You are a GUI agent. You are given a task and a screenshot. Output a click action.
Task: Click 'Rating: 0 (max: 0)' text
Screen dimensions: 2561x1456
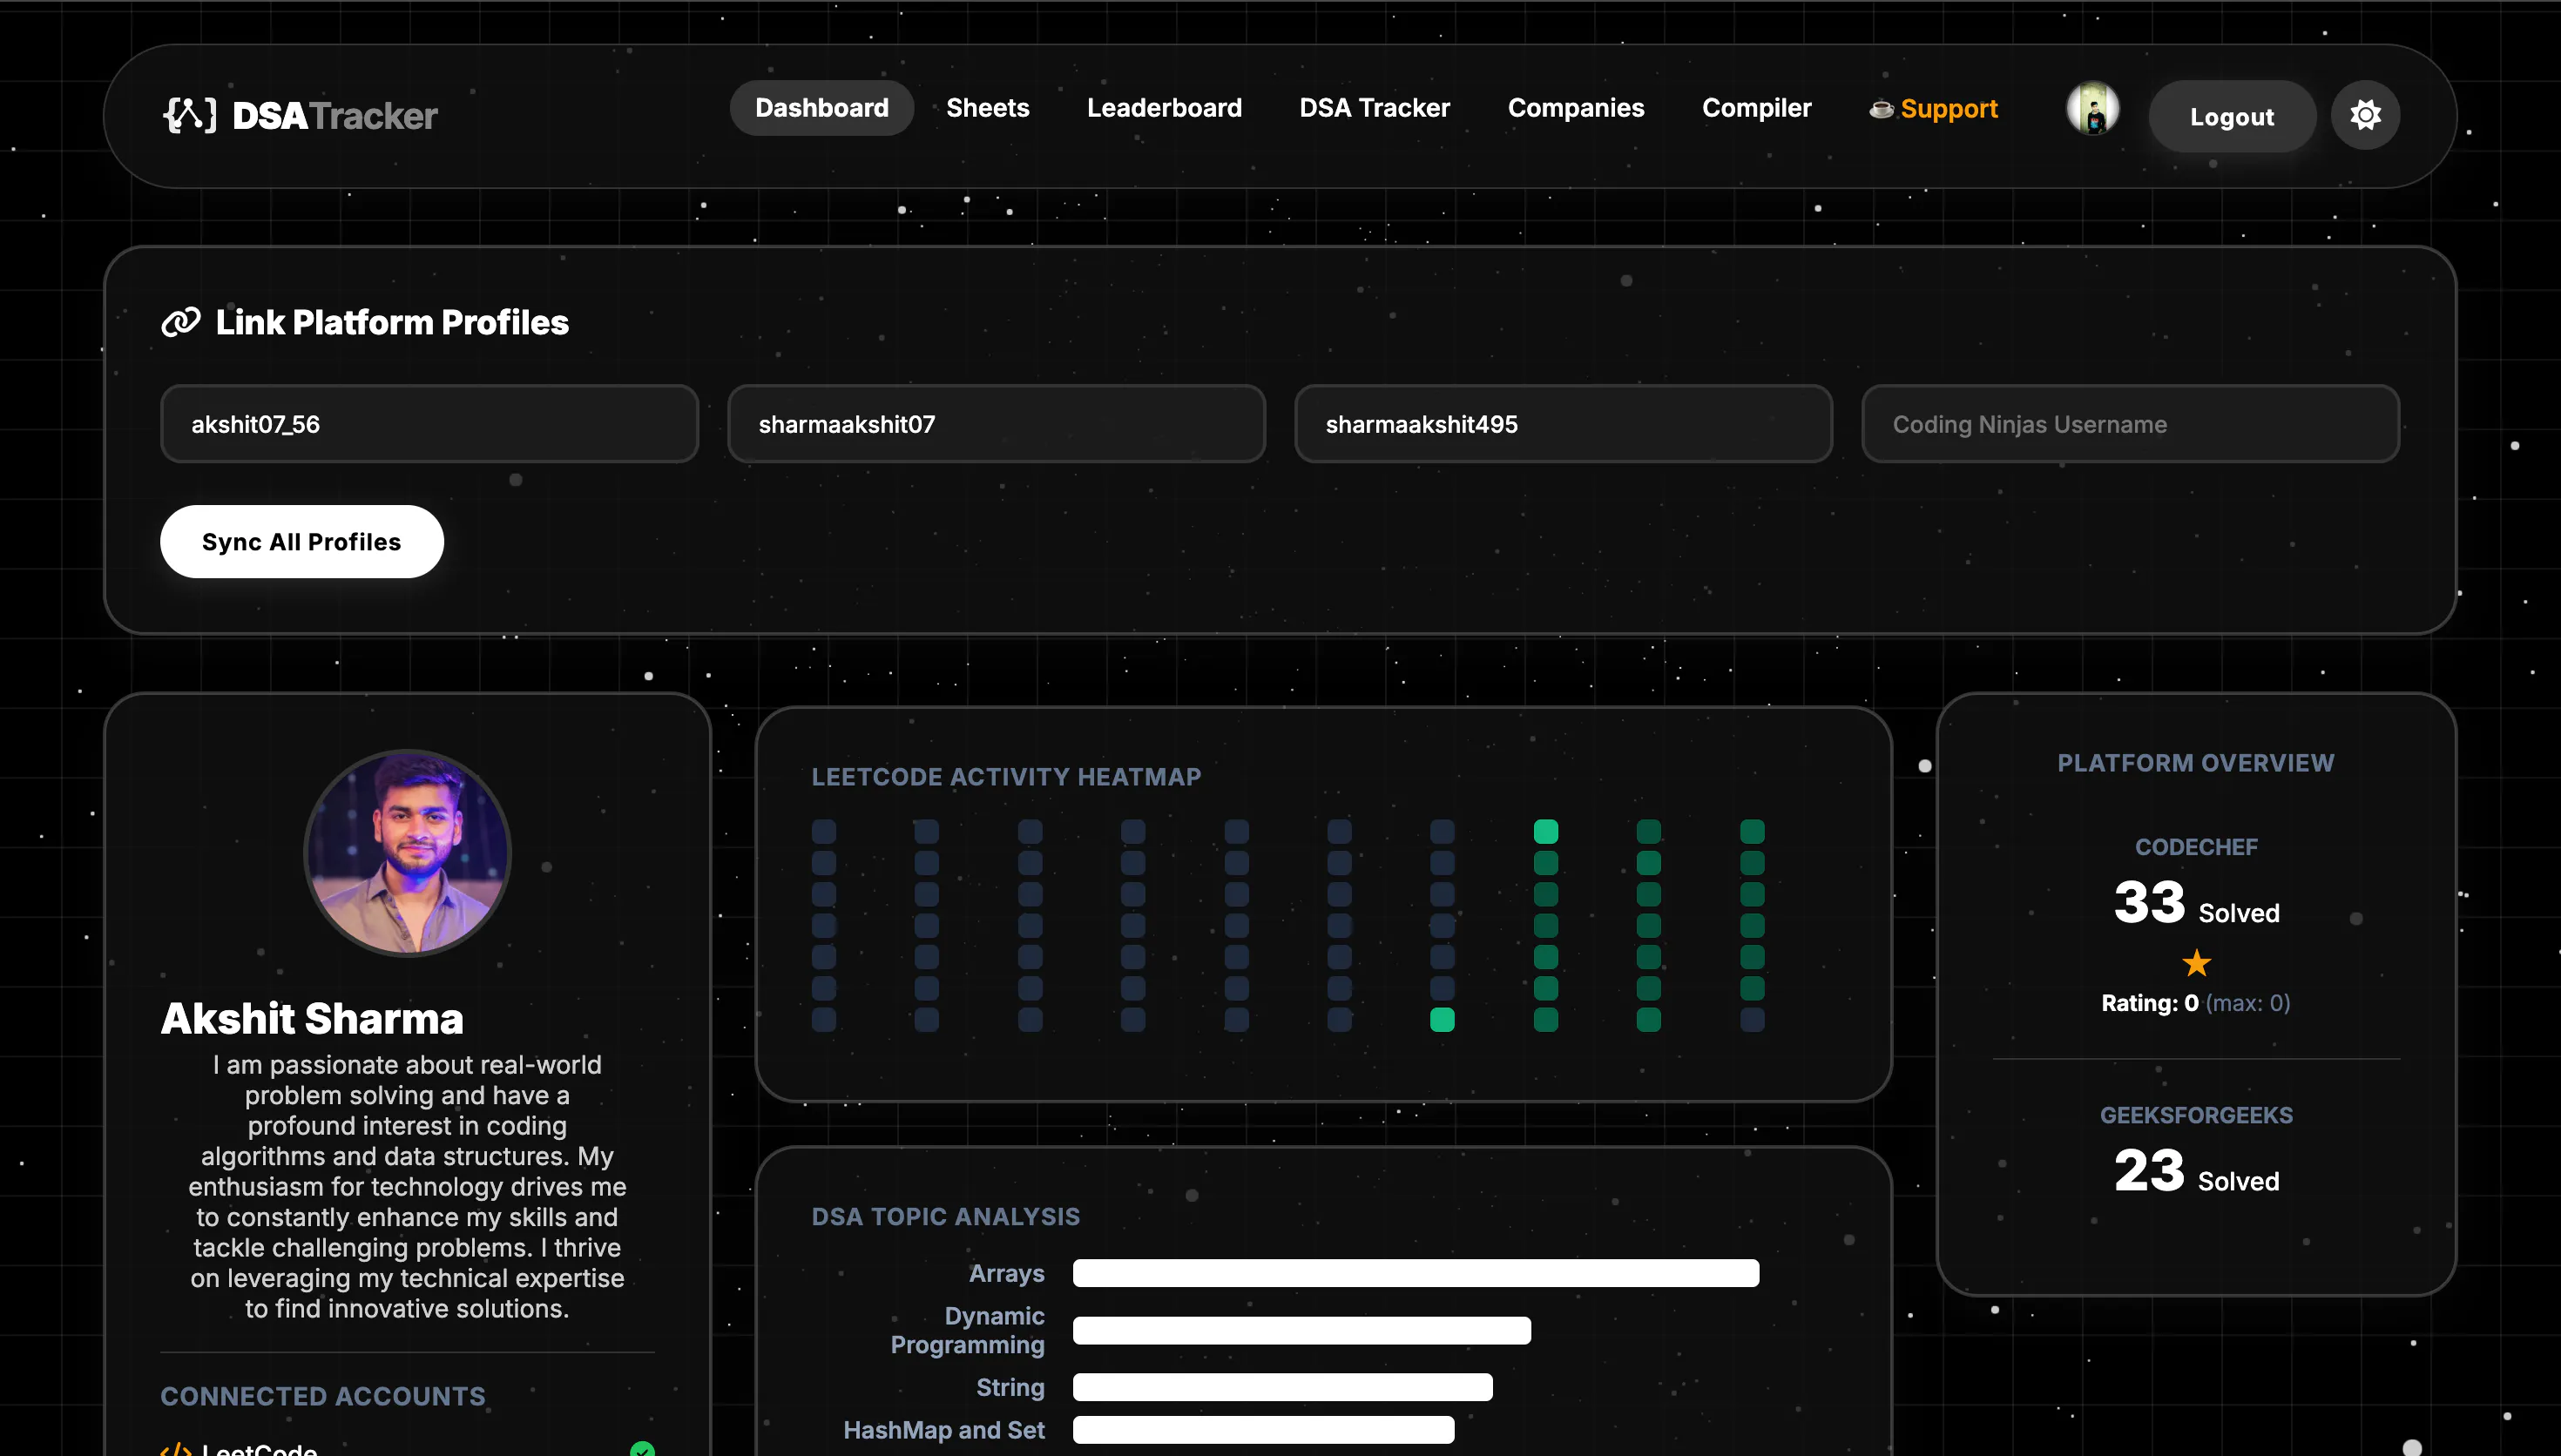[2196, 1003]
